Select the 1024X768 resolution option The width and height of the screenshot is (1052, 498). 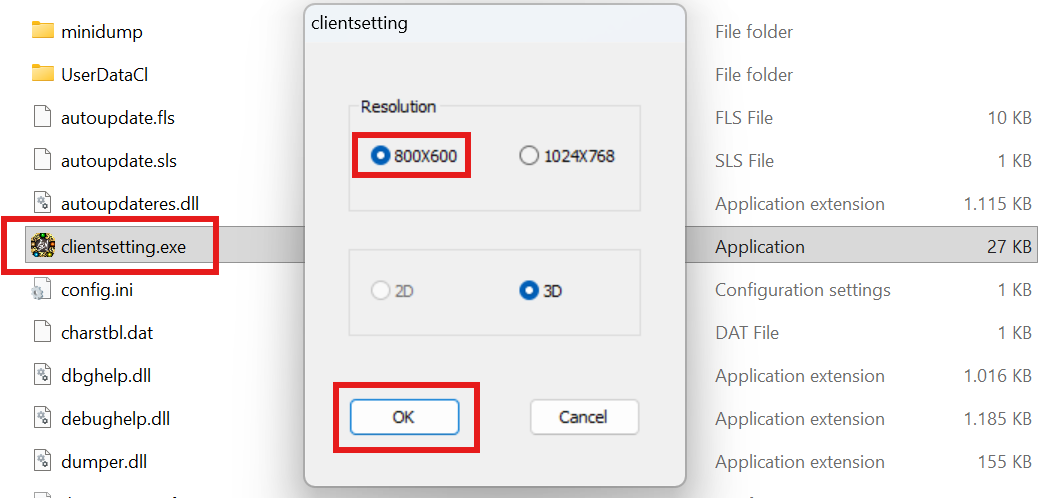[528, 156]
